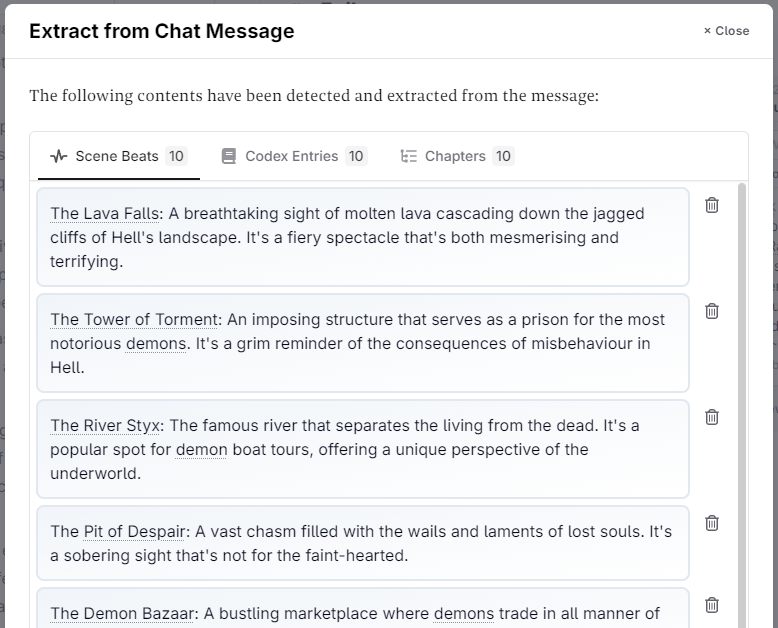Viewport: 778px width, 628px height.
Task: Edit the Pit of Despair beat text
Action: point(362,543)
